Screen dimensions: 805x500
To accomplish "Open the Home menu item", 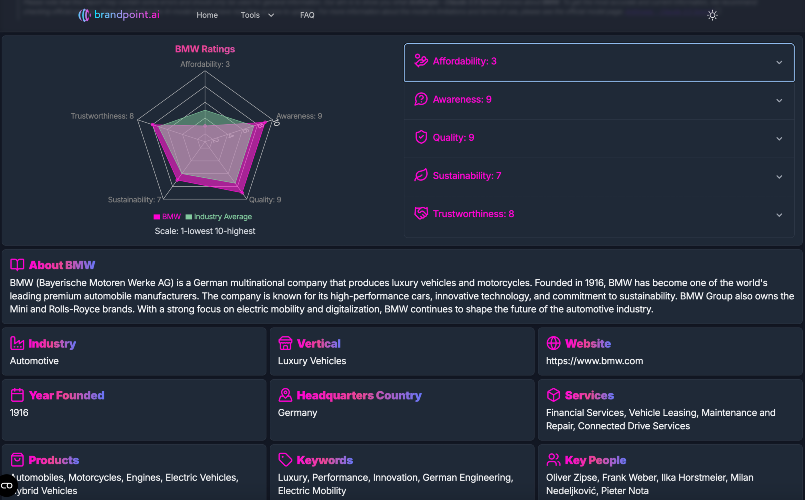I will (x=207, y=15).
